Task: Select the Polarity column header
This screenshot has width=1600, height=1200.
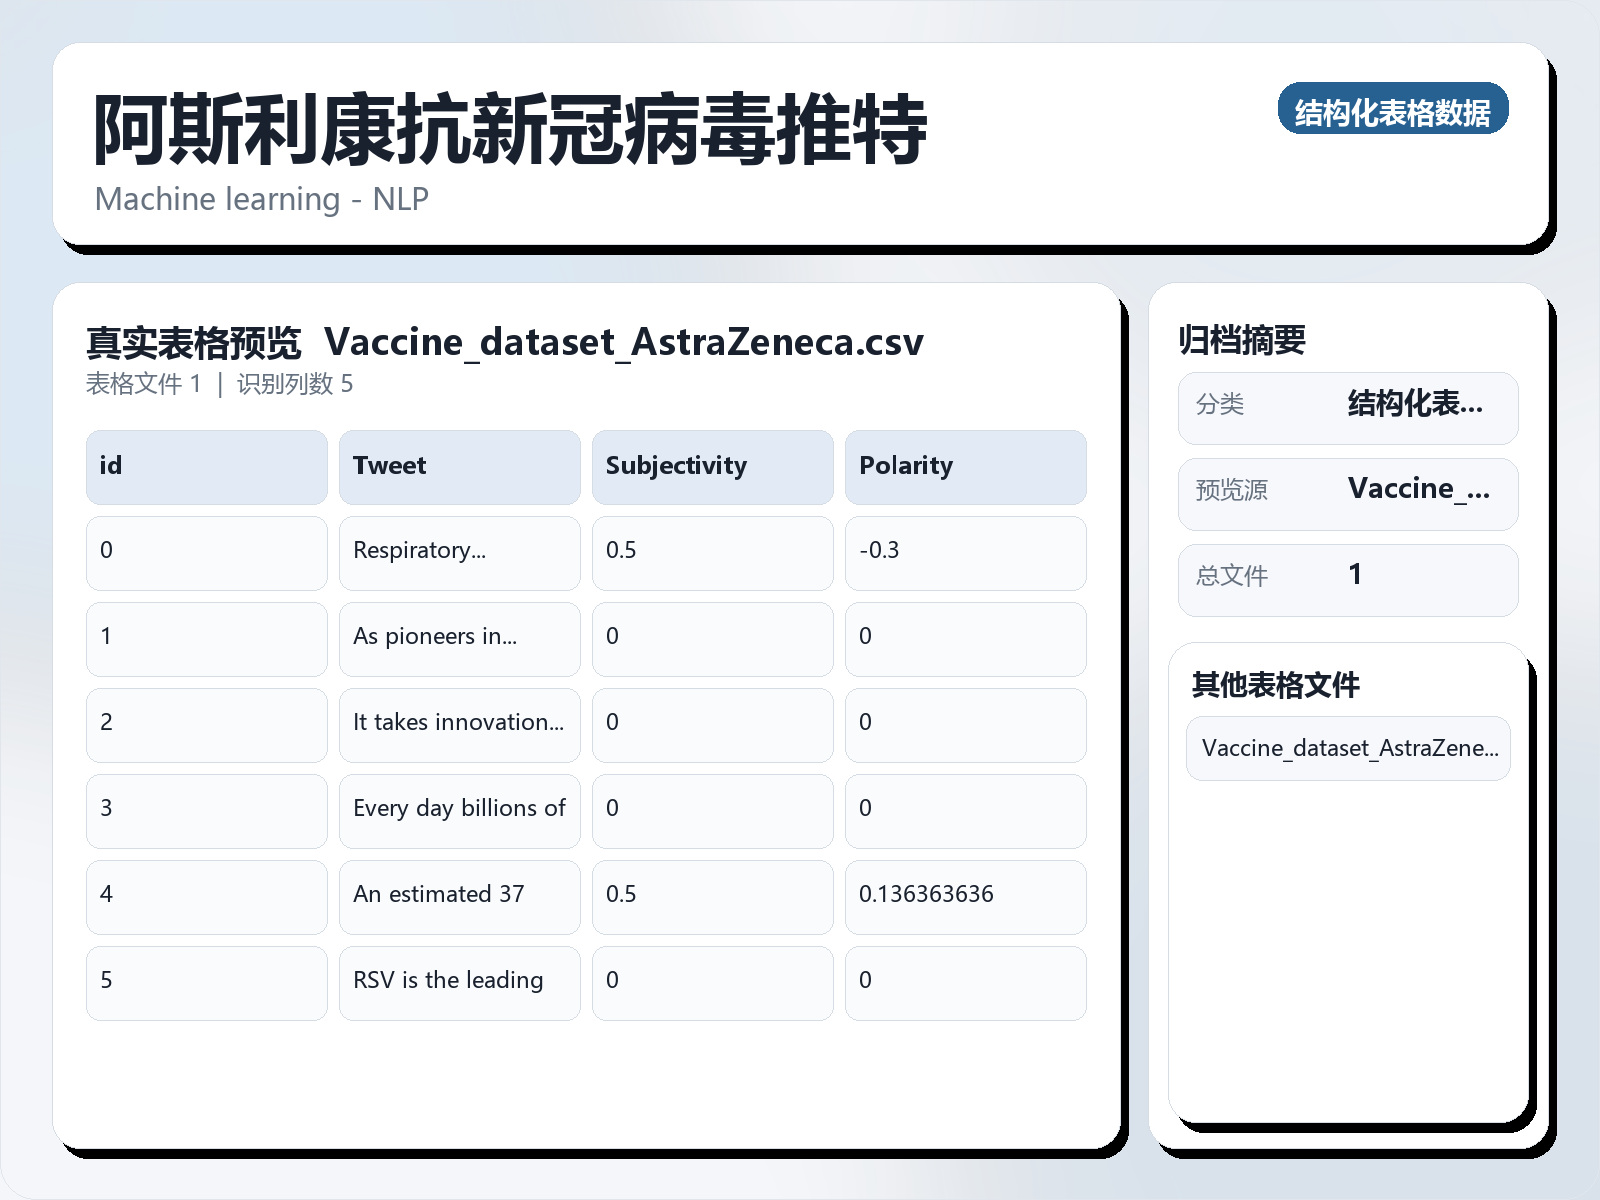Action: 965,466
